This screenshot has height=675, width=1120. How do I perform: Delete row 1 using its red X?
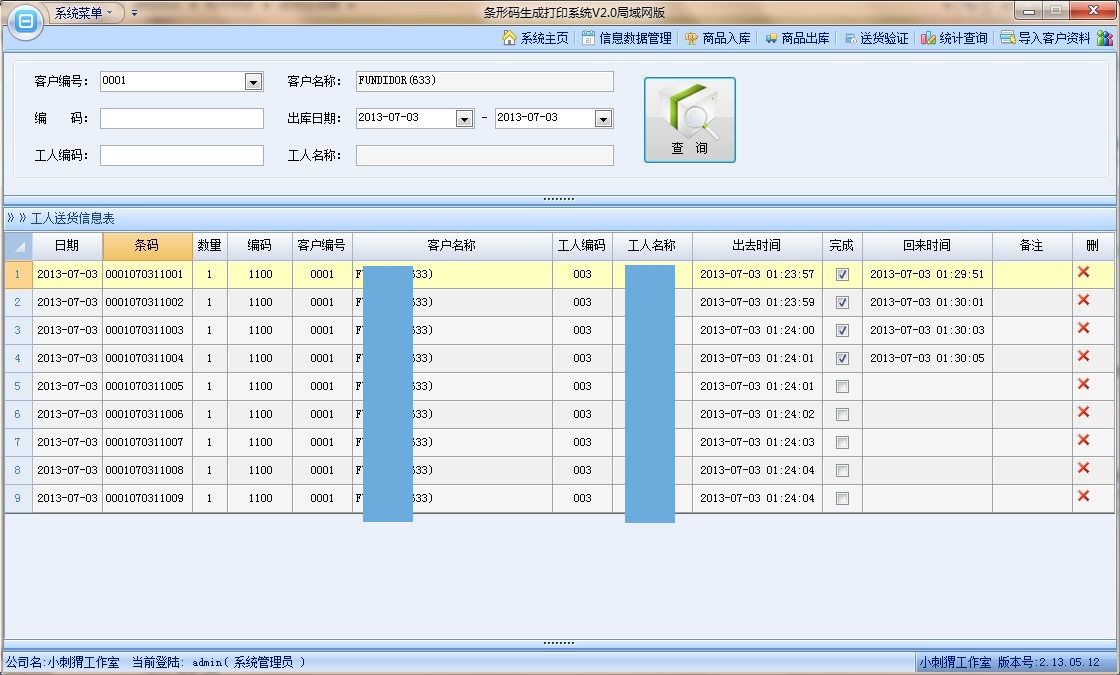tap(1083, 273)
